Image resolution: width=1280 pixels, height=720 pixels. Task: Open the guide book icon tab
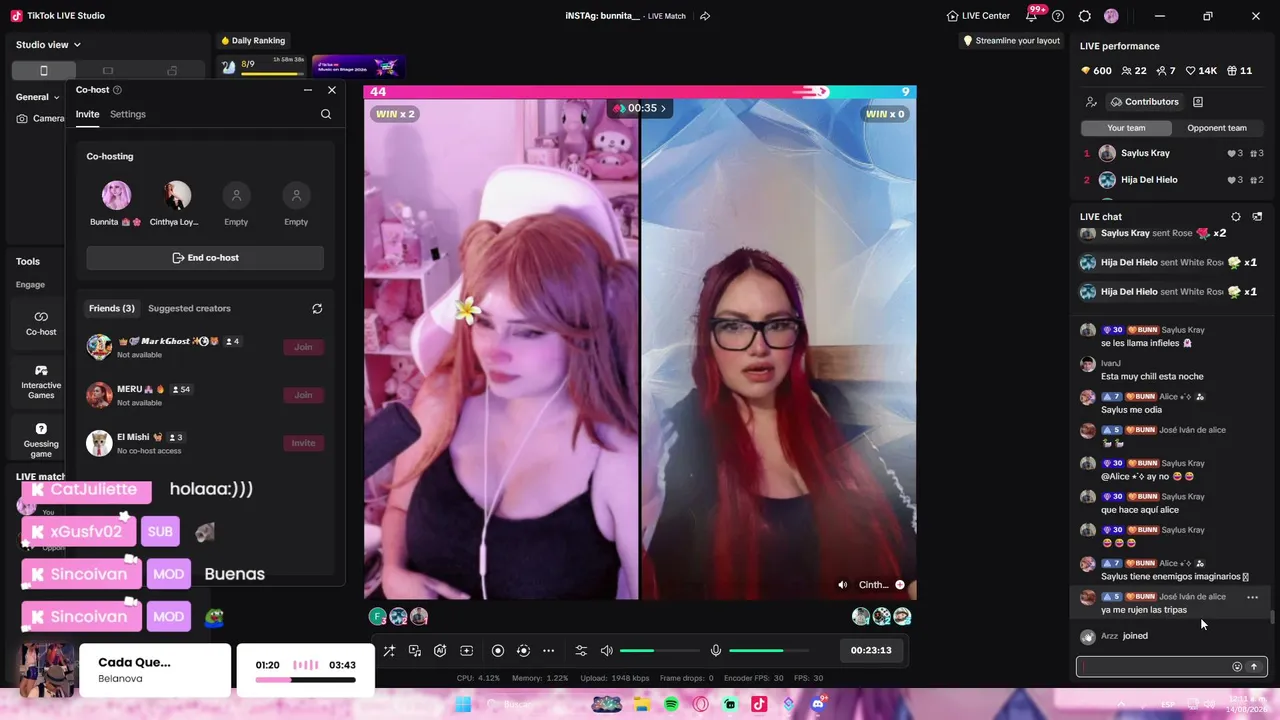point(1198,102)
